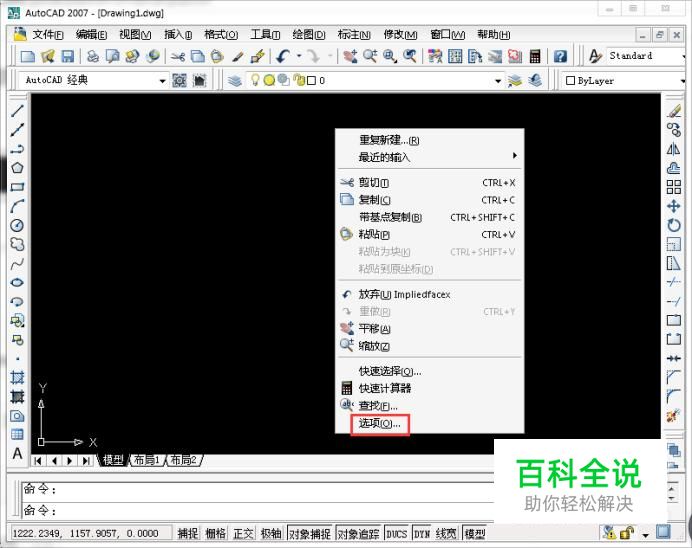Select the Arc draw tool
The width and height of the screenshot is (692, 548).
pos(17,206)
